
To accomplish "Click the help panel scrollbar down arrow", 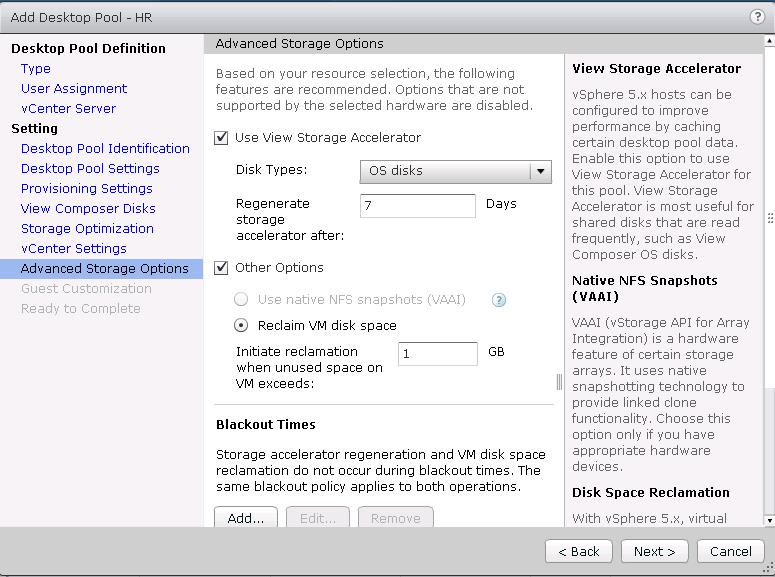I will 769,520.
